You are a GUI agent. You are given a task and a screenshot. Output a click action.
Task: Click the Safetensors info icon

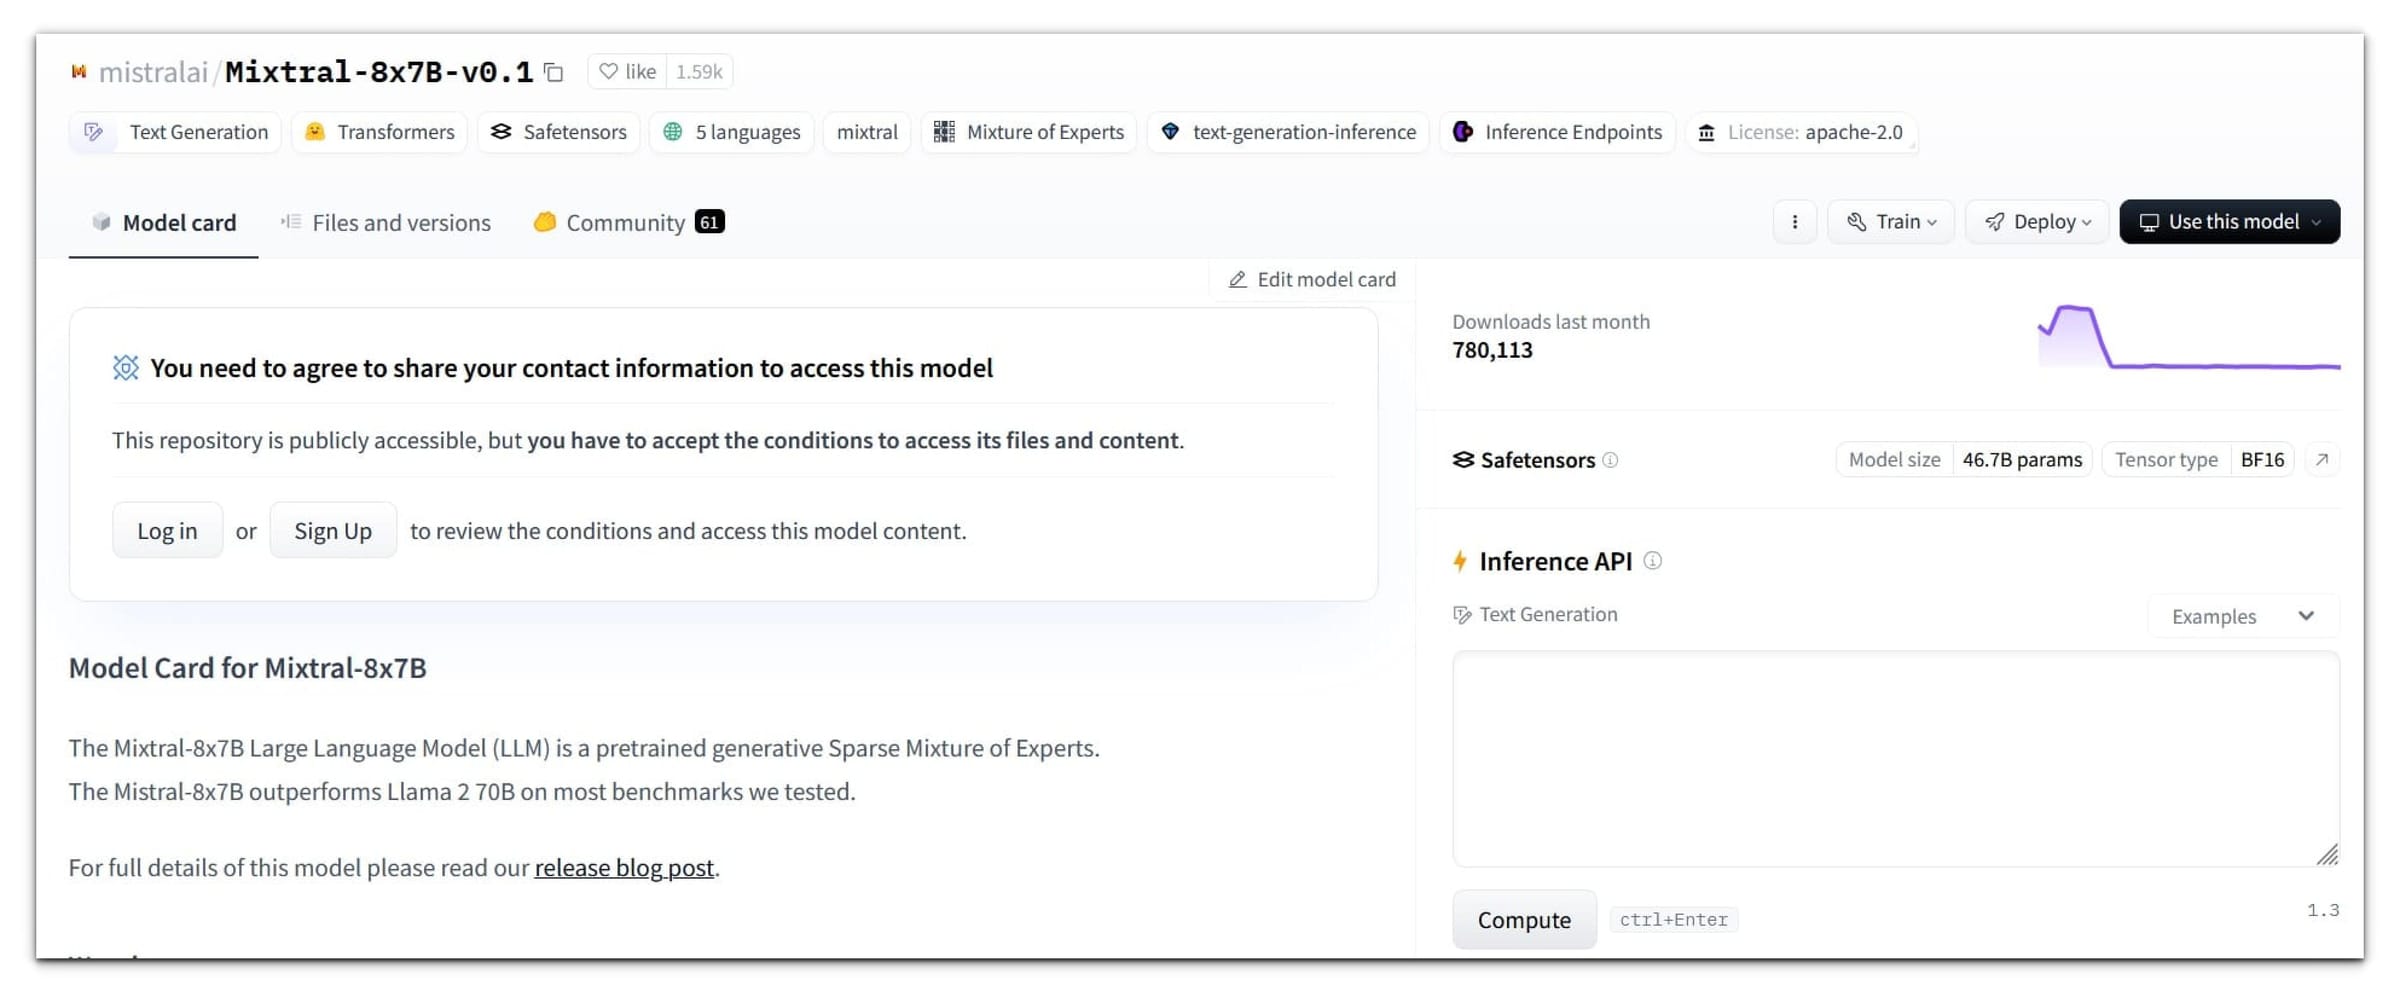pos(1610,460)
